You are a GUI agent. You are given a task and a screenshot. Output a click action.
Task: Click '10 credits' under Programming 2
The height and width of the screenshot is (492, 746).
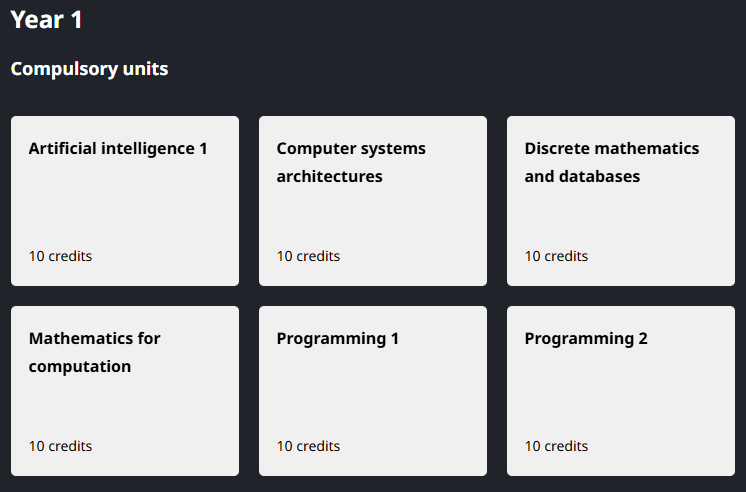click(556, 446)
